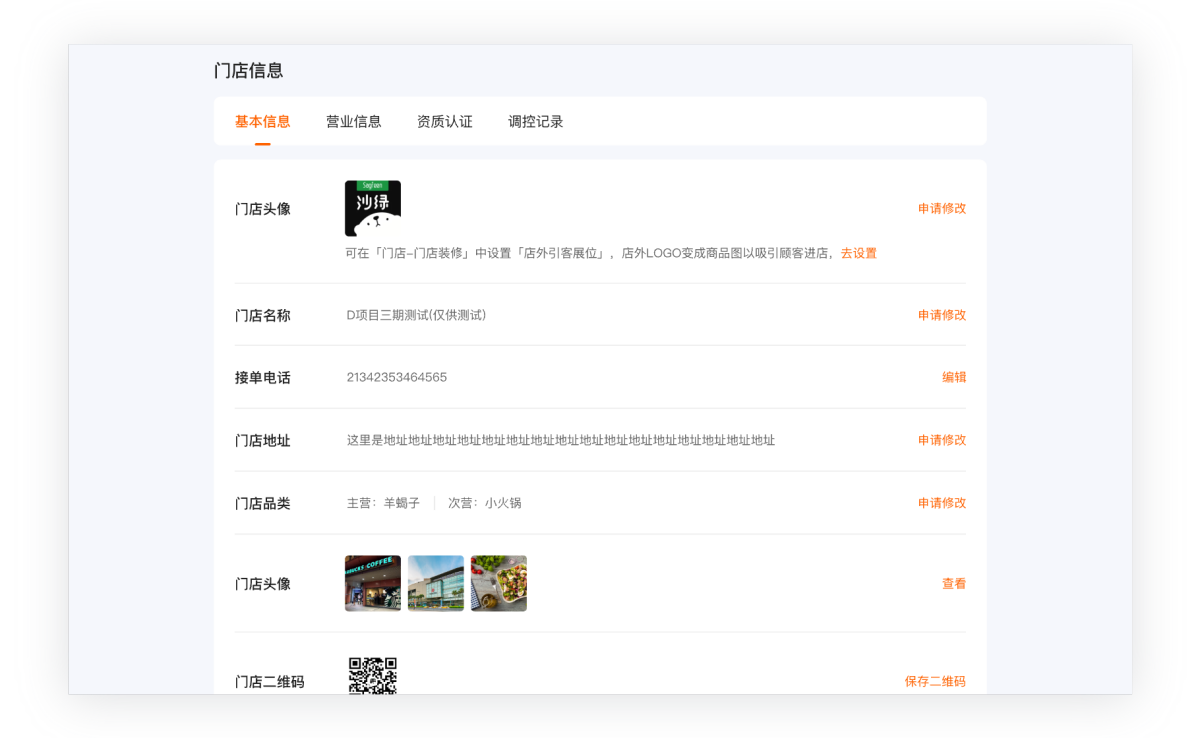Switch to the 基本信息 tab
This screenshot has height=738, width=1200.
(x=262, y=122)
